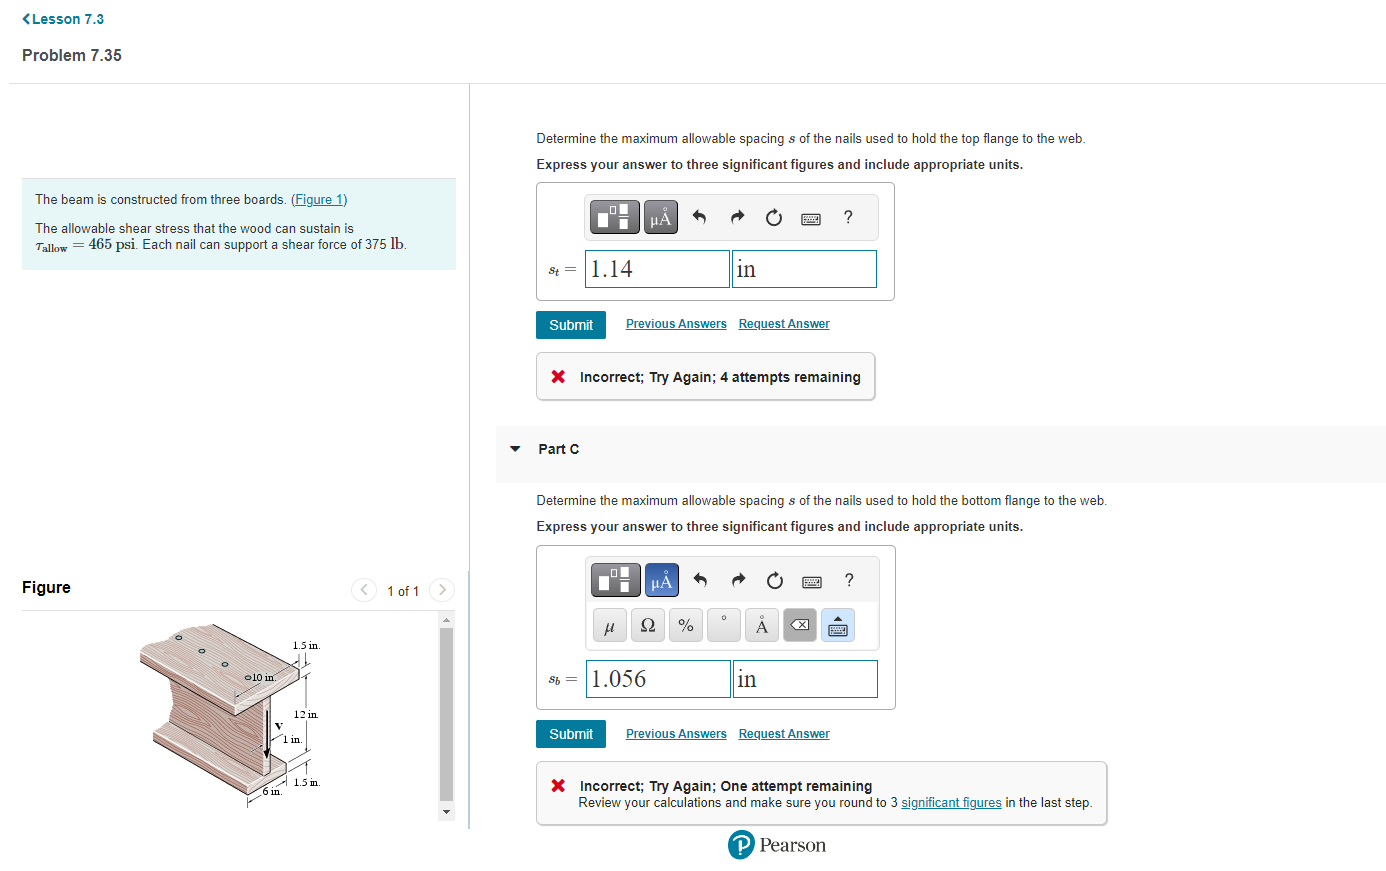Submit the Part C answer
Image resolution: width=1386 pixels, height=871 pixels.
571,734
